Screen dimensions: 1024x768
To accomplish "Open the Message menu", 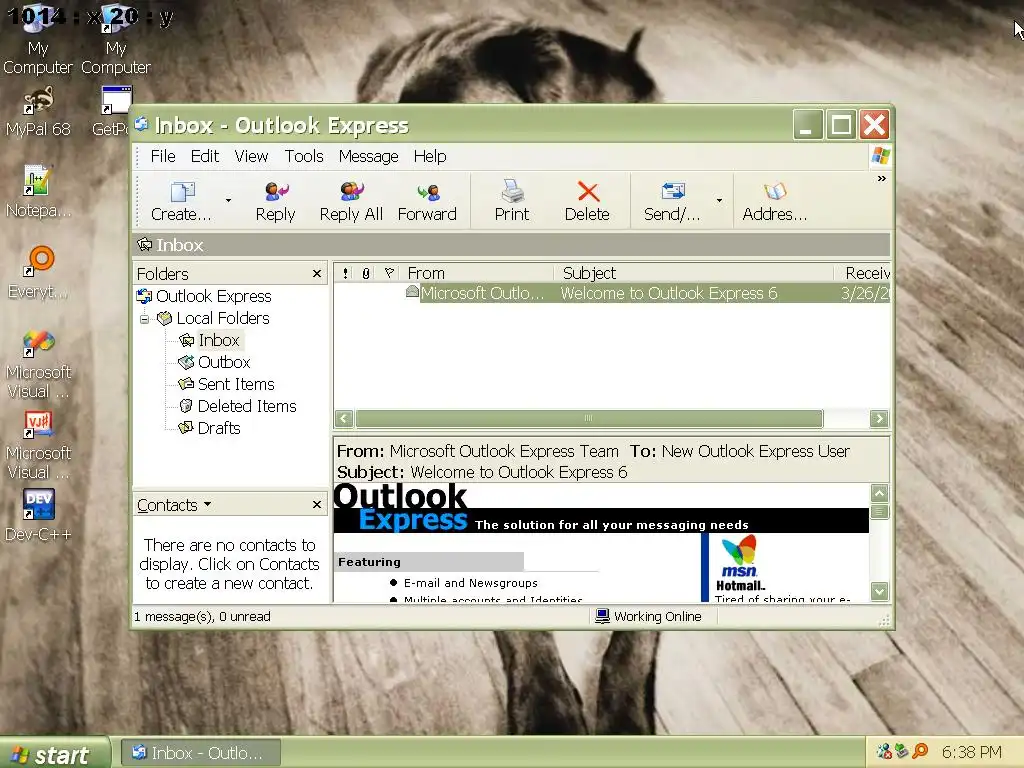I will tap(368, 156).
